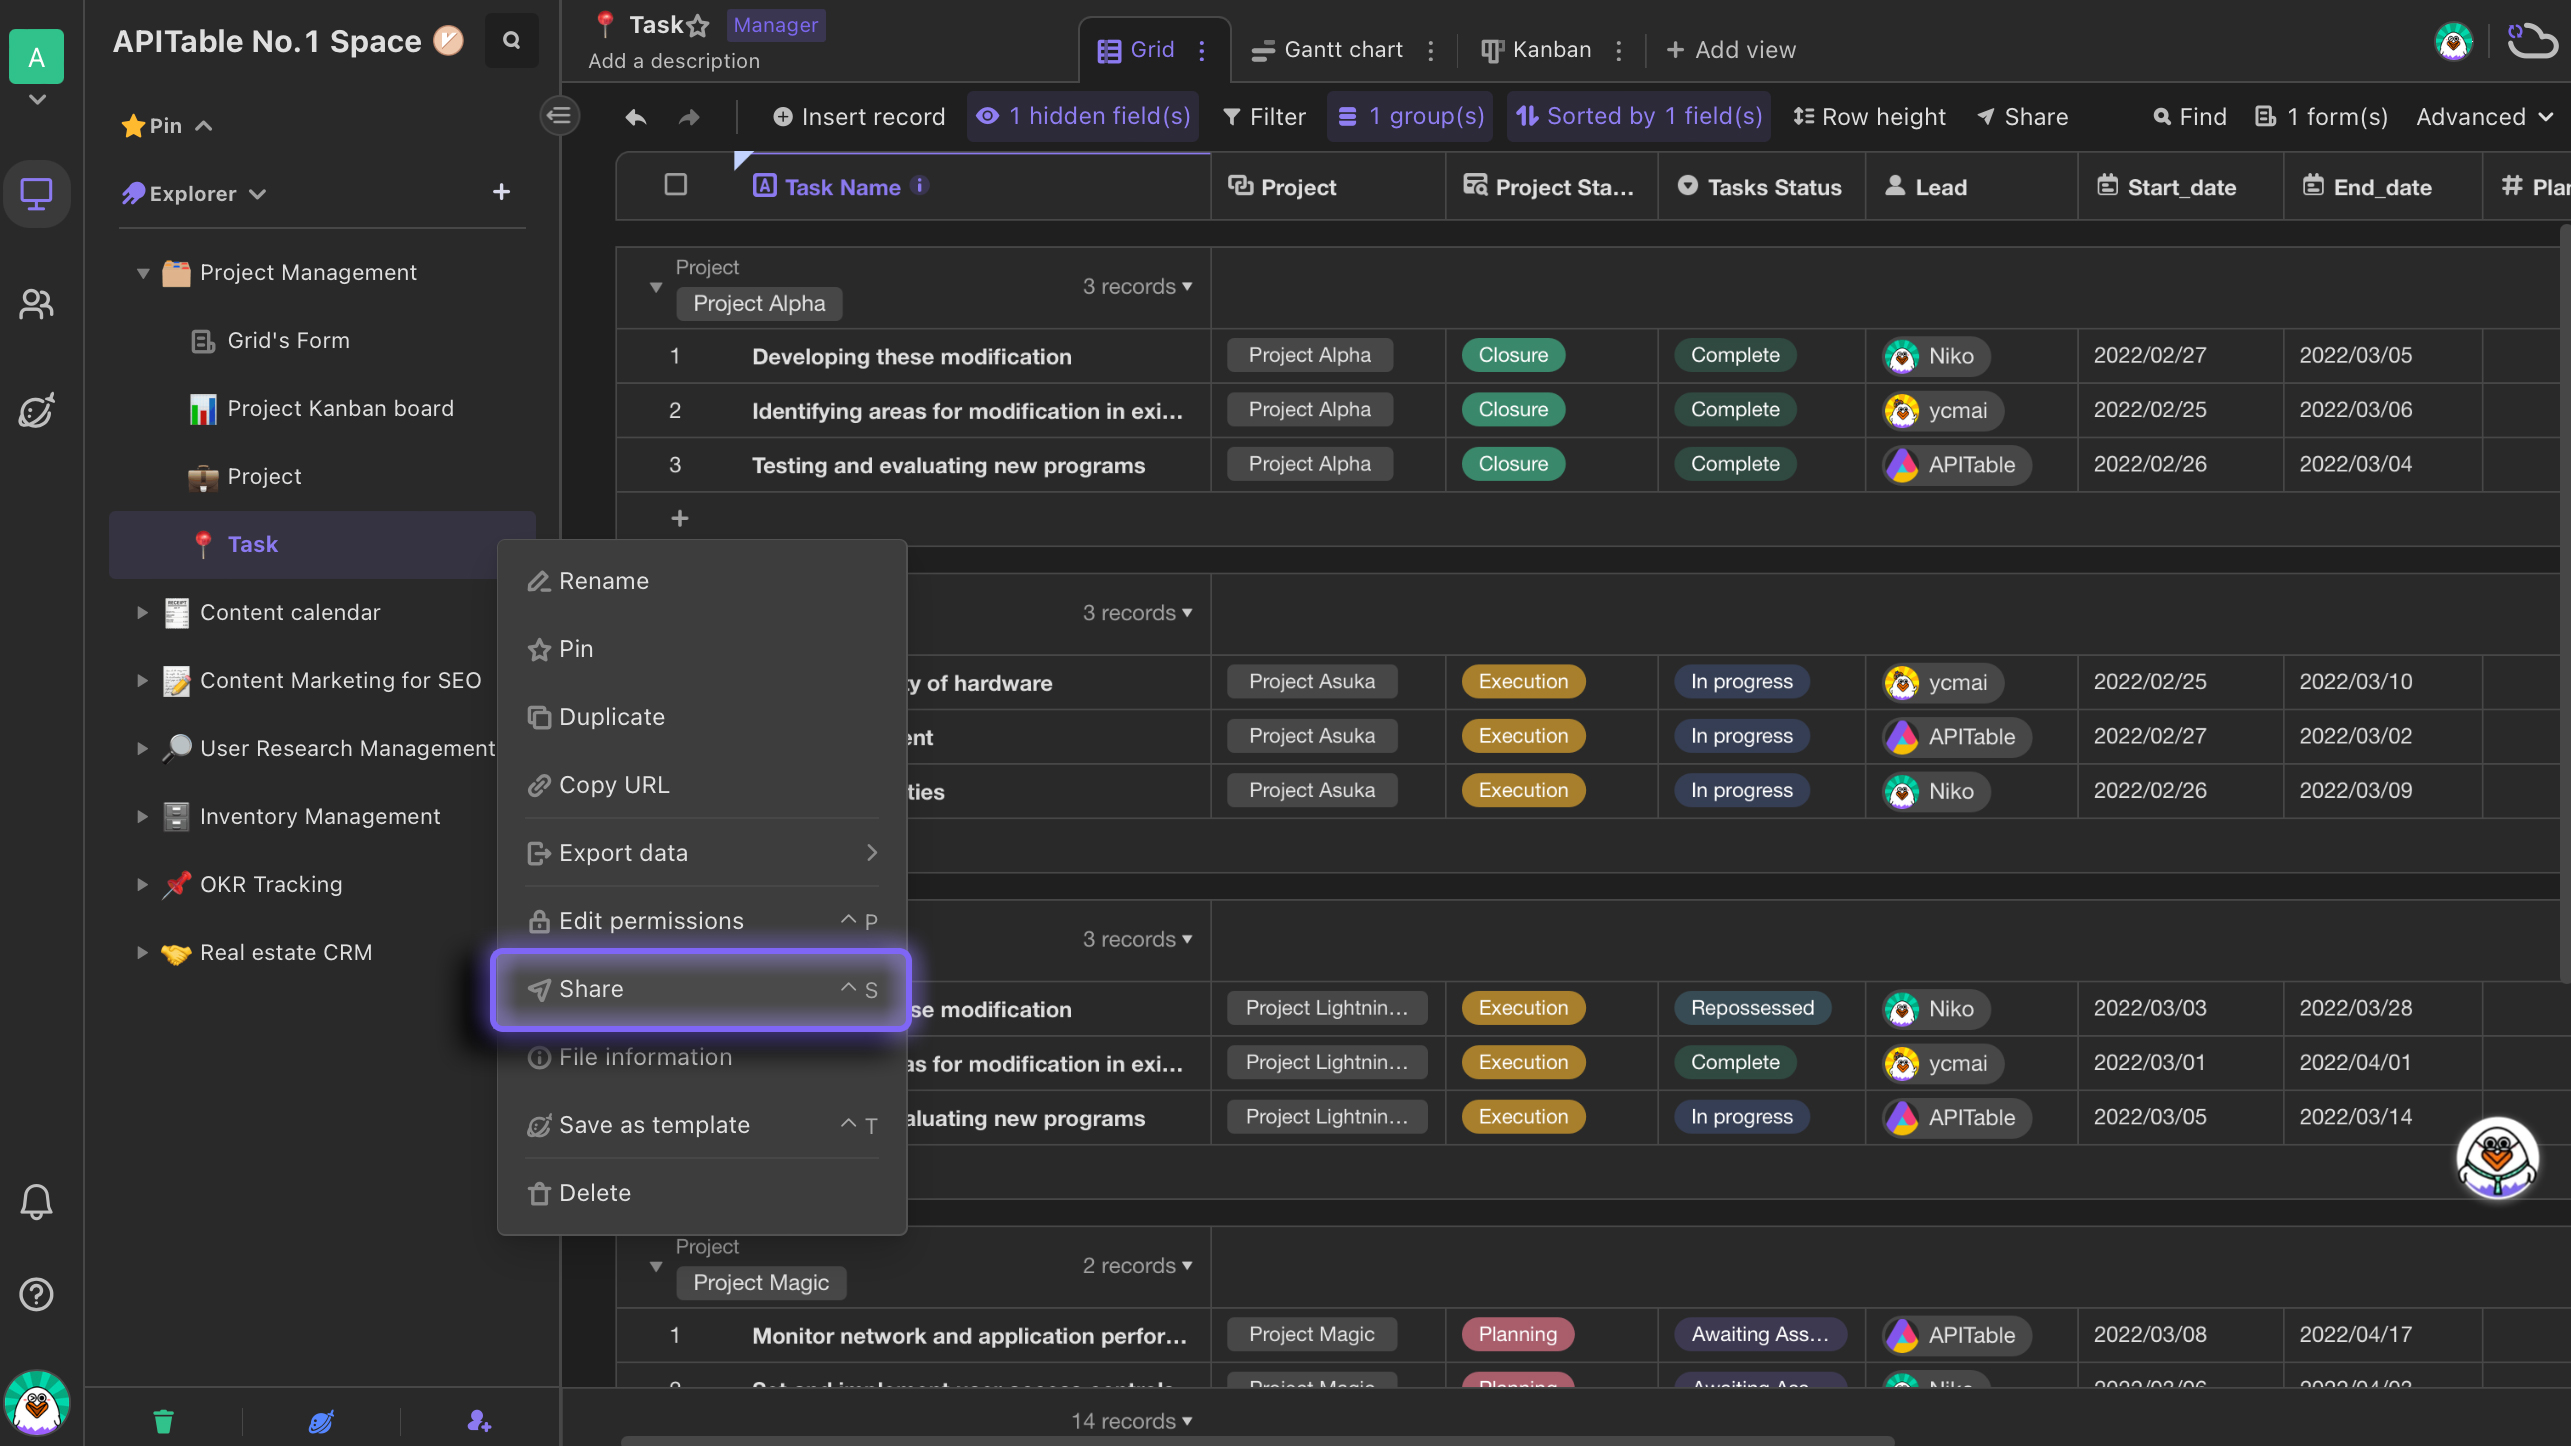Select Save as template menu item
The height and width of the screenshot is (1446, 2571).
pos(702,1125)
